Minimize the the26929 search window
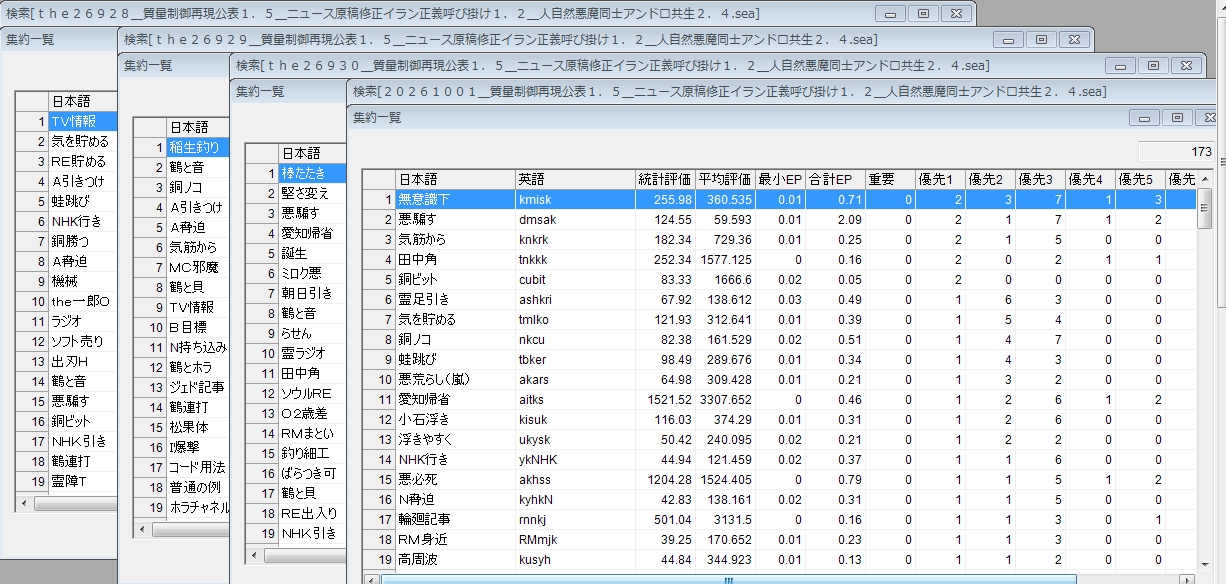Screen dimensions: 1226x584 pyautogui.click(x=1009, y=39)
